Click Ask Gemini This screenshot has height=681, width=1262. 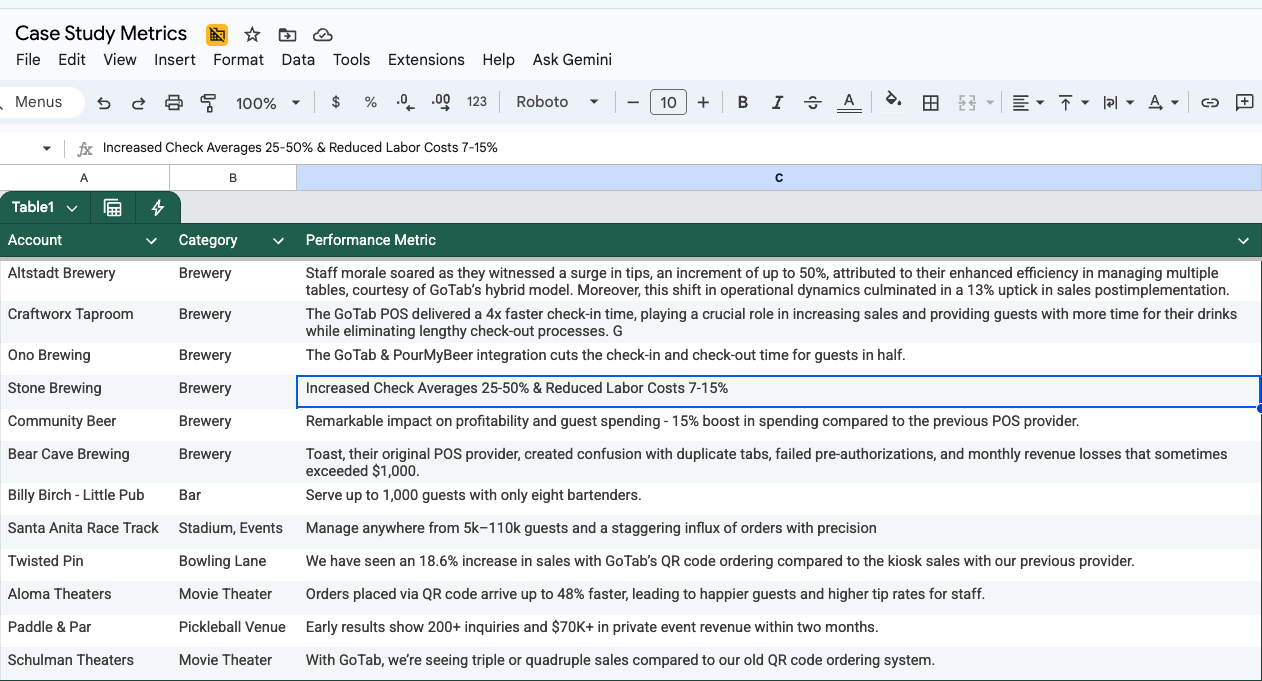coord(572,60)
